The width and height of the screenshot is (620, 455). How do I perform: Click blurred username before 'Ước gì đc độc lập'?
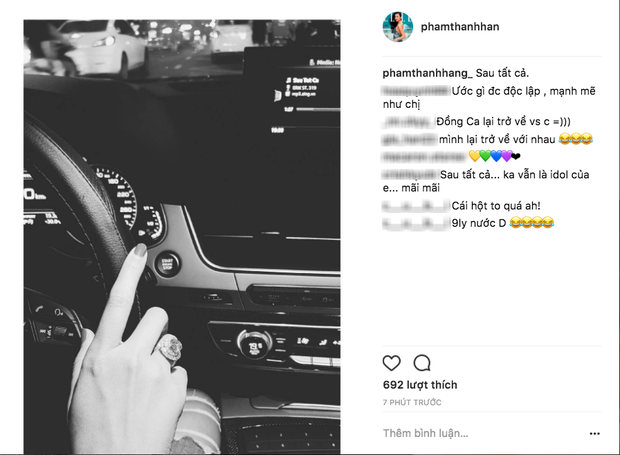pos(416,91)
